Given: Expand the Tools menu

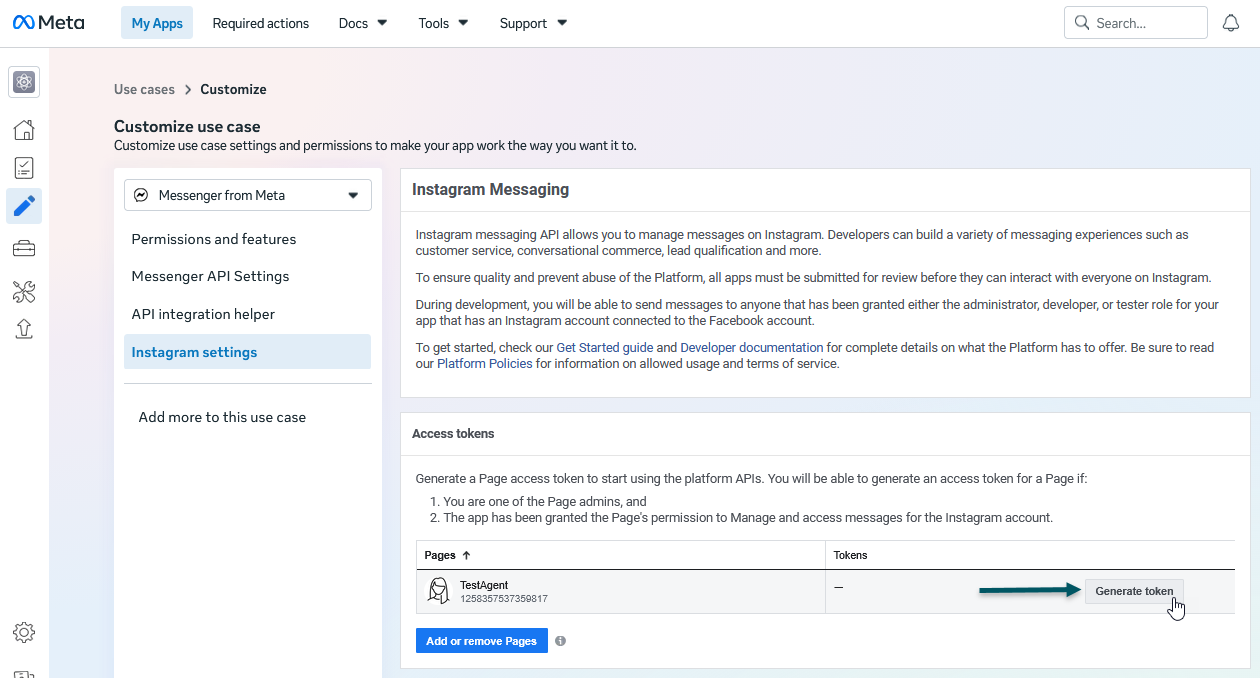Looking at the screenshot, I should tap(443, 23).
